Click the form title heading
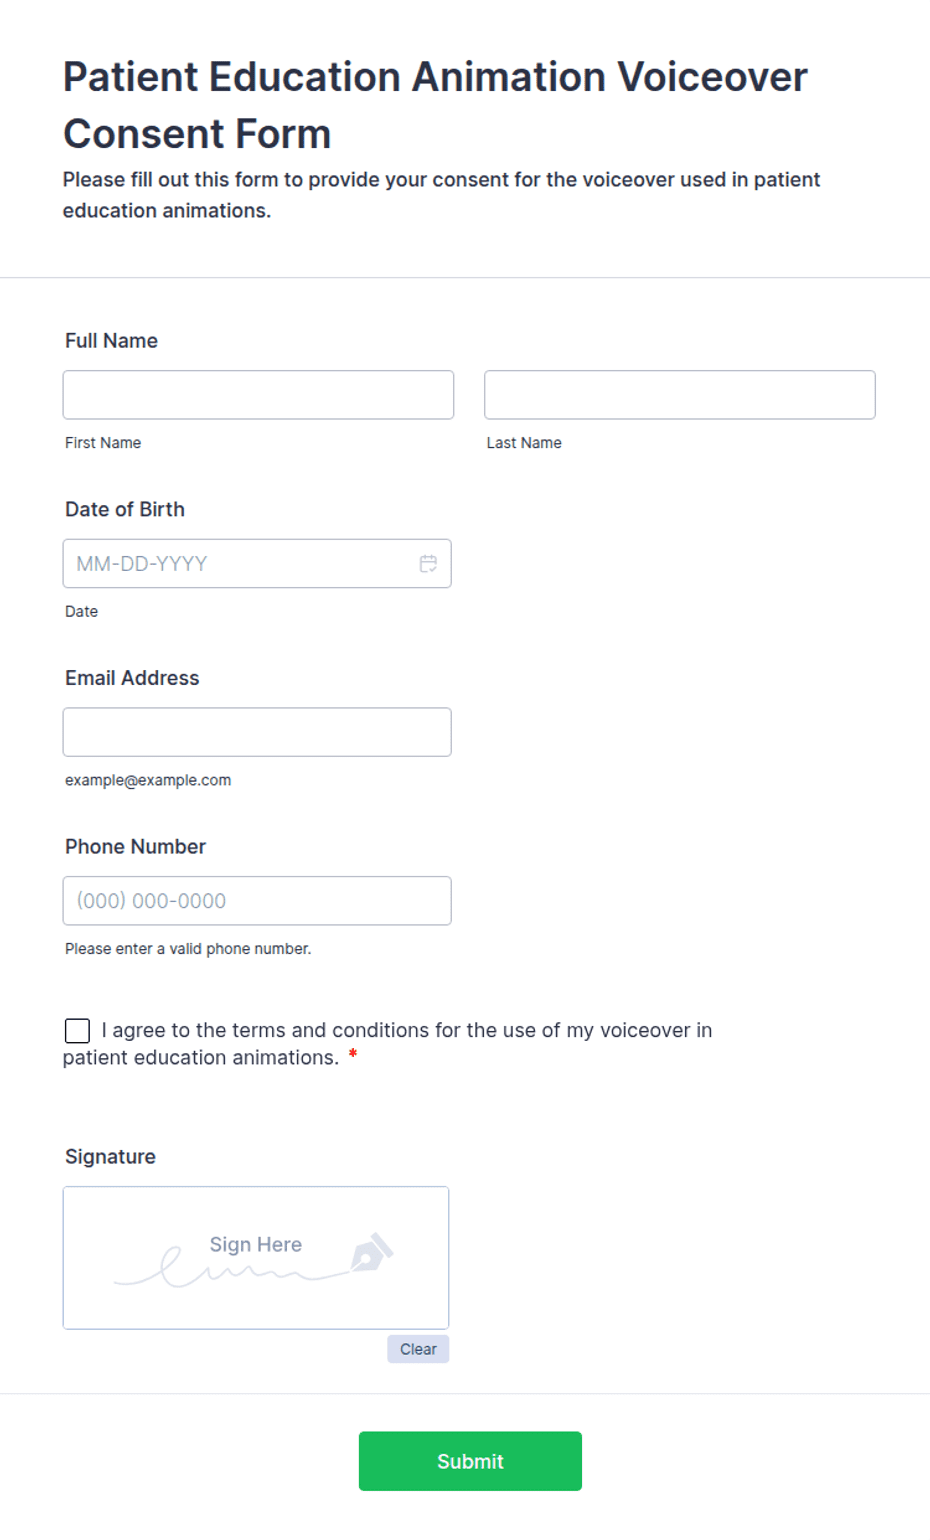This screenshot has height=1540, width=930. [435, 105]
